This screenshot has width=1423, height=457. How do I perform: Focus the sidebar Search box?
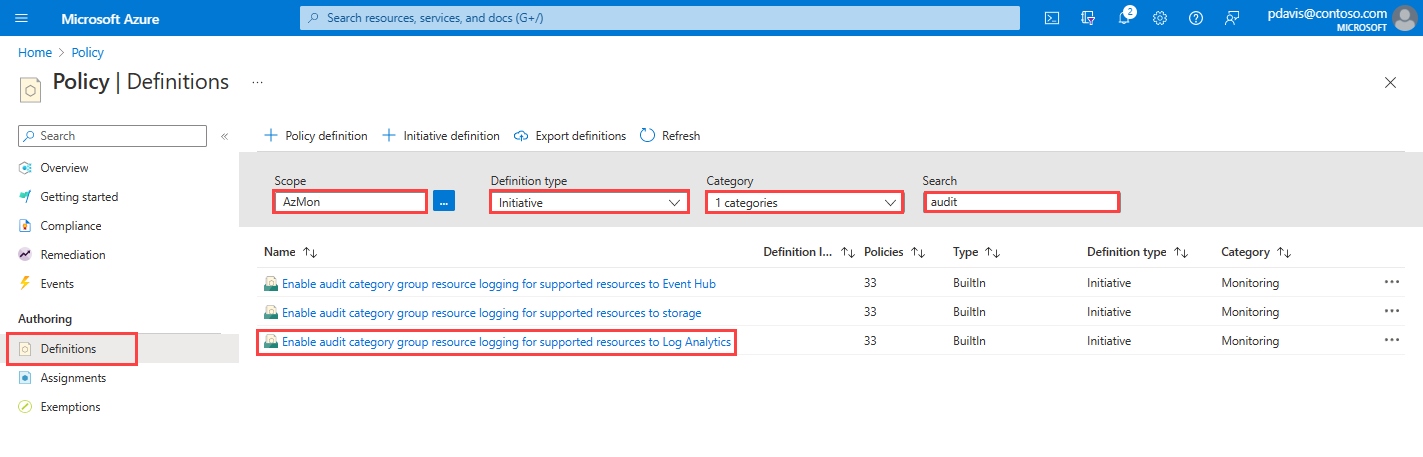[113, 136]
